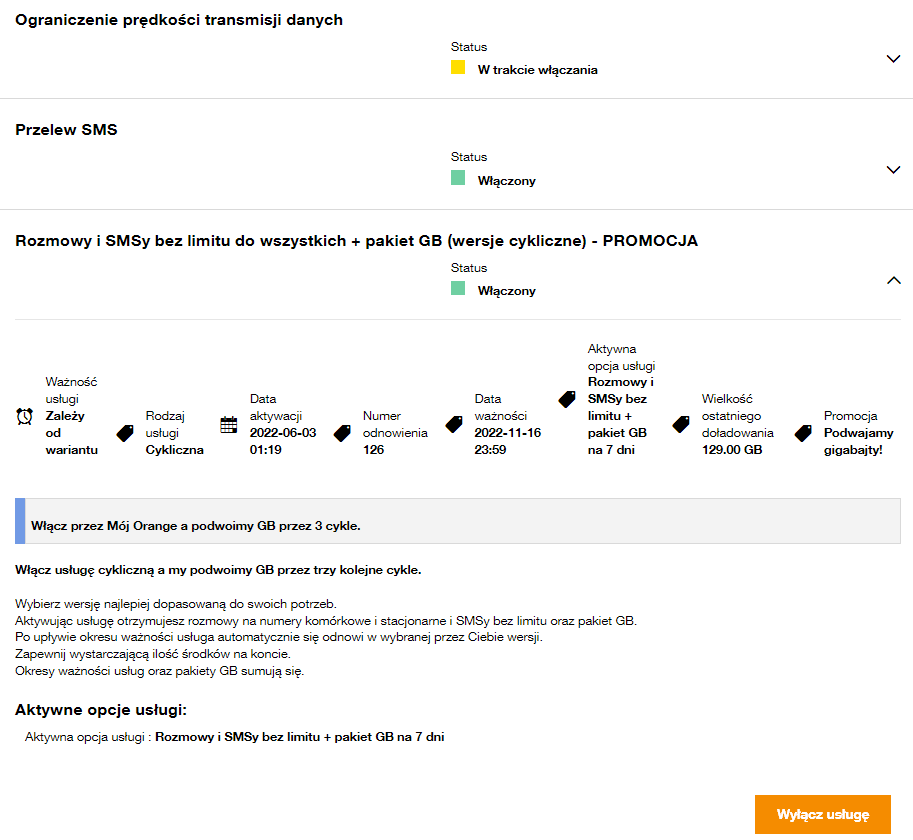The height and width of the screenshot is (840, 913).
Task: Click the tag icon by Aktywna opcja usługi
Action: (567, 398)
